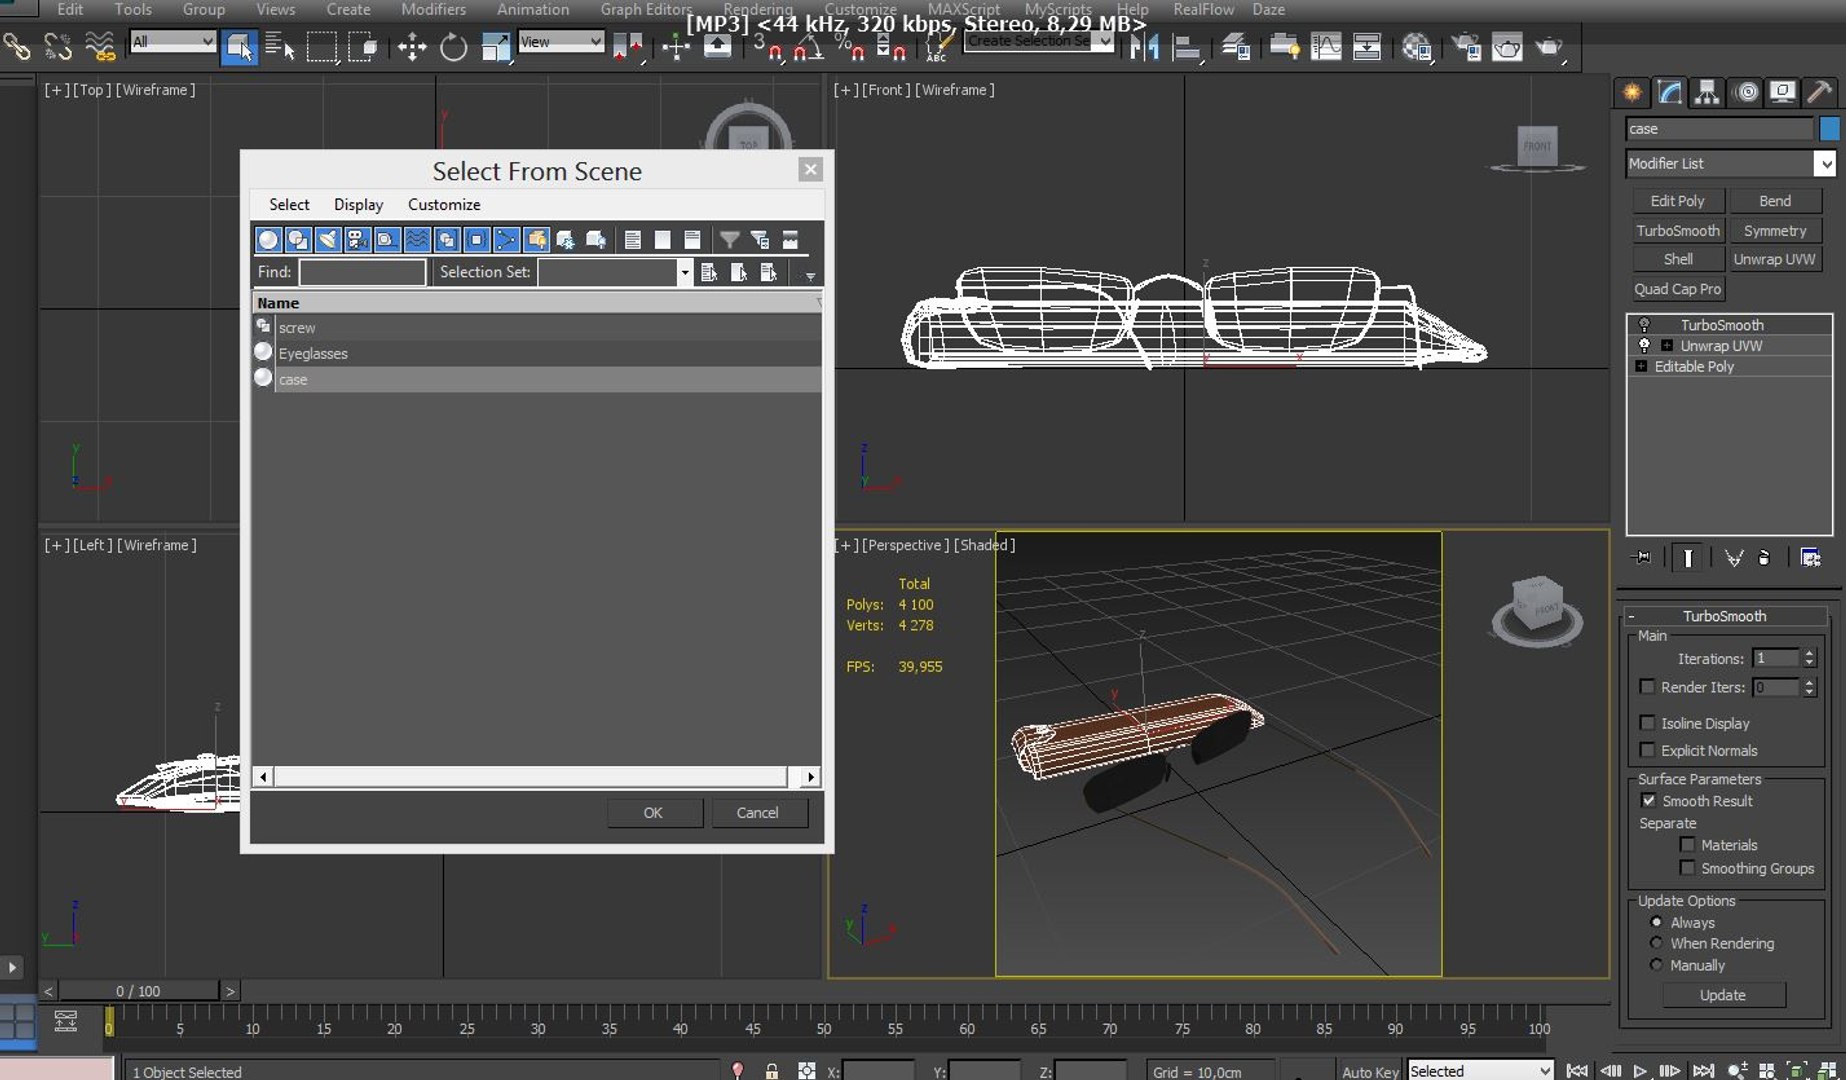Open the Create panel star tab
The image size is (1846, 1080).
coord(1632,92)
